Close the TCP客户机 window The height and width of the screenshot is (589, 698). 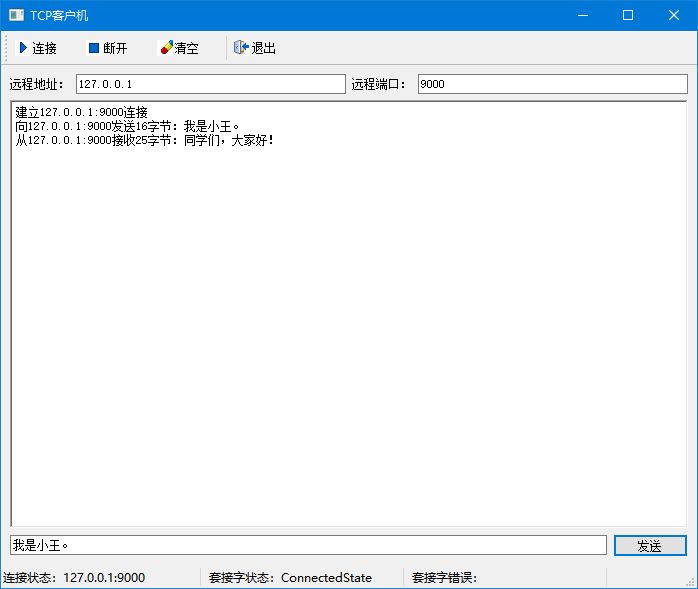(674, 15)
